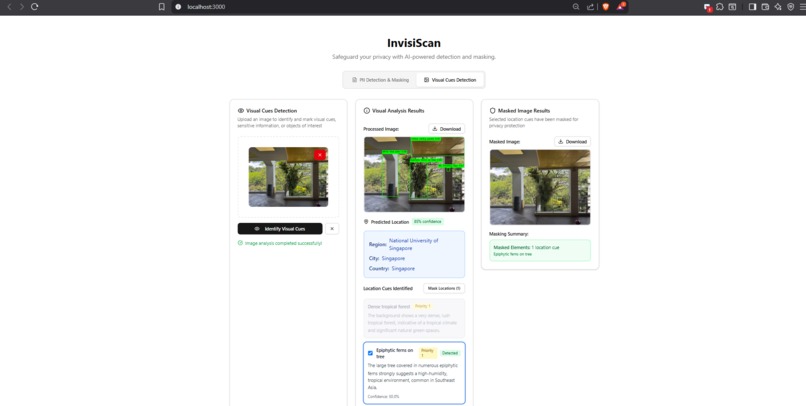Viewport: 806px width, 406px height.
Task: Open extension icon with red badge
Action: pyautogui.click(x=708, y=7)
